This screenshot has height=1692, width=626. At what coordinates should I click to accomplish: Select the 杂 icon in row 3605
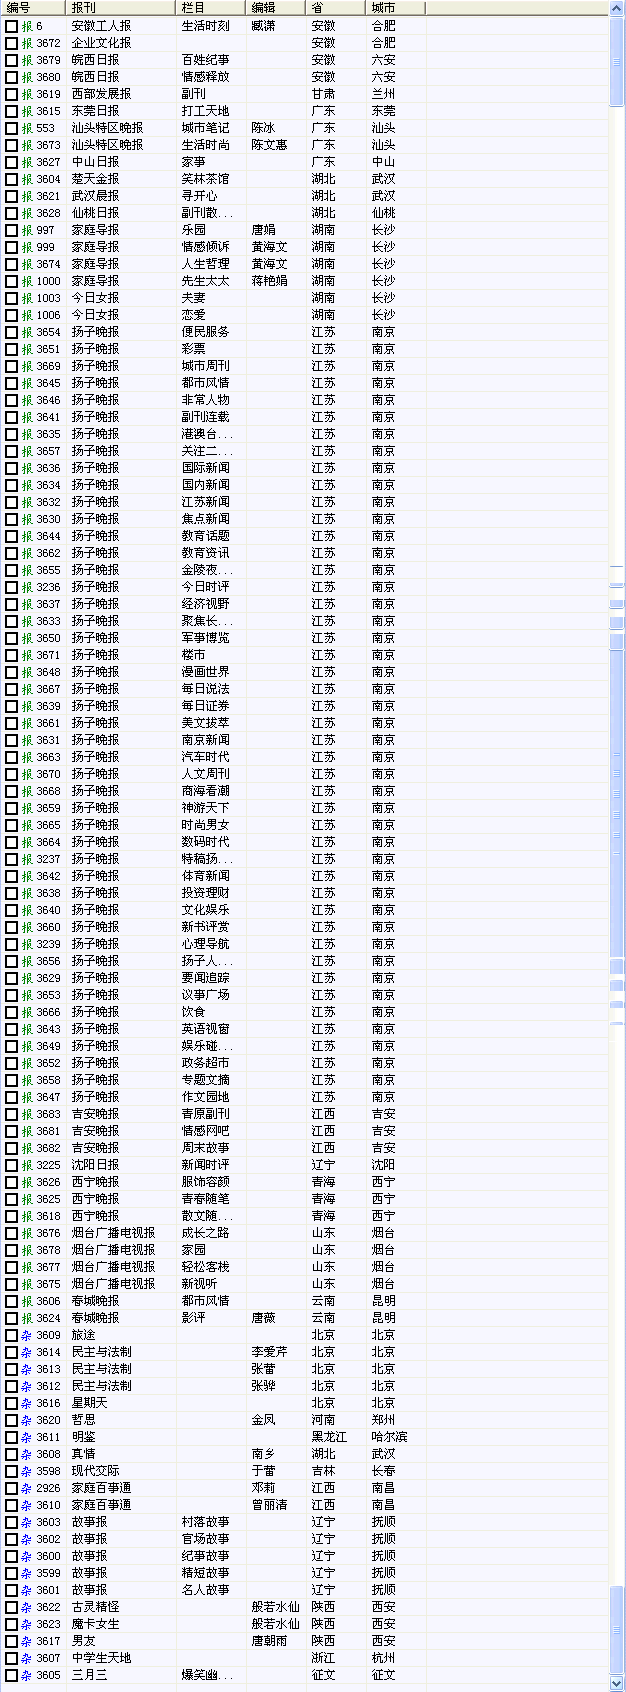point(27,1675)
